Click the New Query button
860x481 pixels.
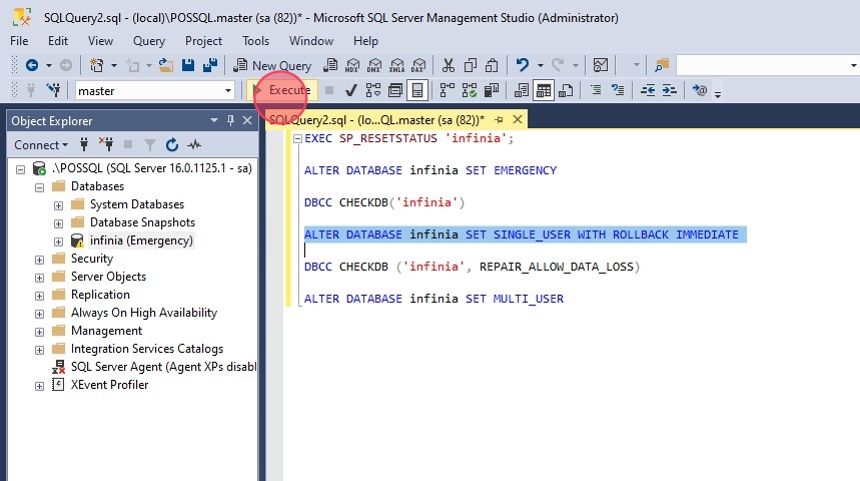pyautogui.click(x=272, y=66)
